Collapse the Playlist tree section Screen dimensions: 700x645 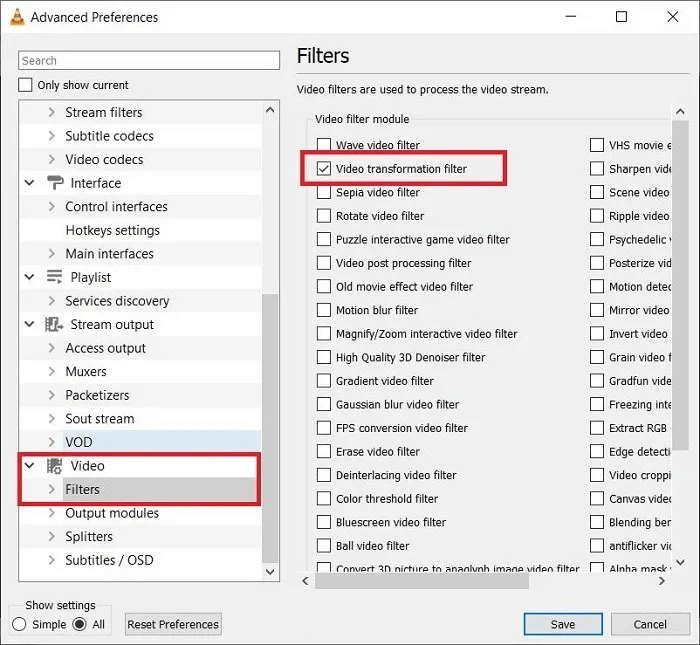tap(29, 277)
